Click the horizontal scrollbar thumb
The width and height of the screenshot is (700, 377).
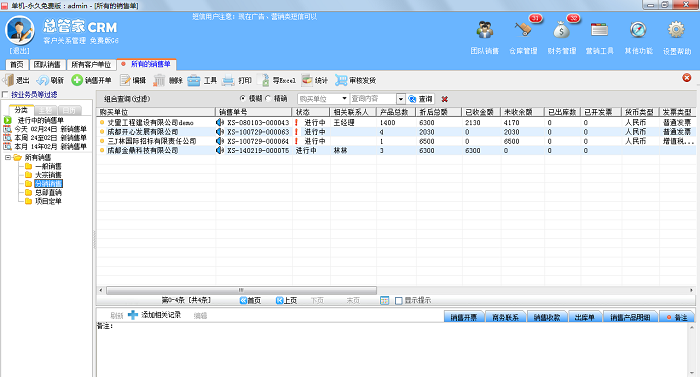point(241,290)
